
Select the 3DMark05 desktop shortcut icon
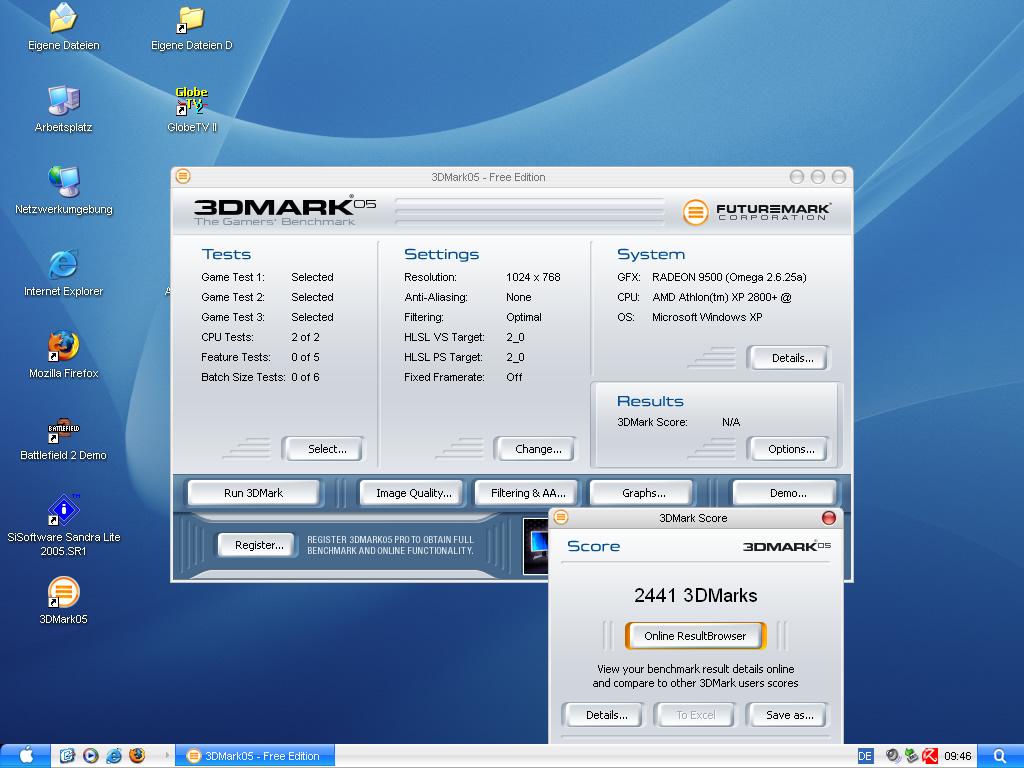click(x=63, y=601)
